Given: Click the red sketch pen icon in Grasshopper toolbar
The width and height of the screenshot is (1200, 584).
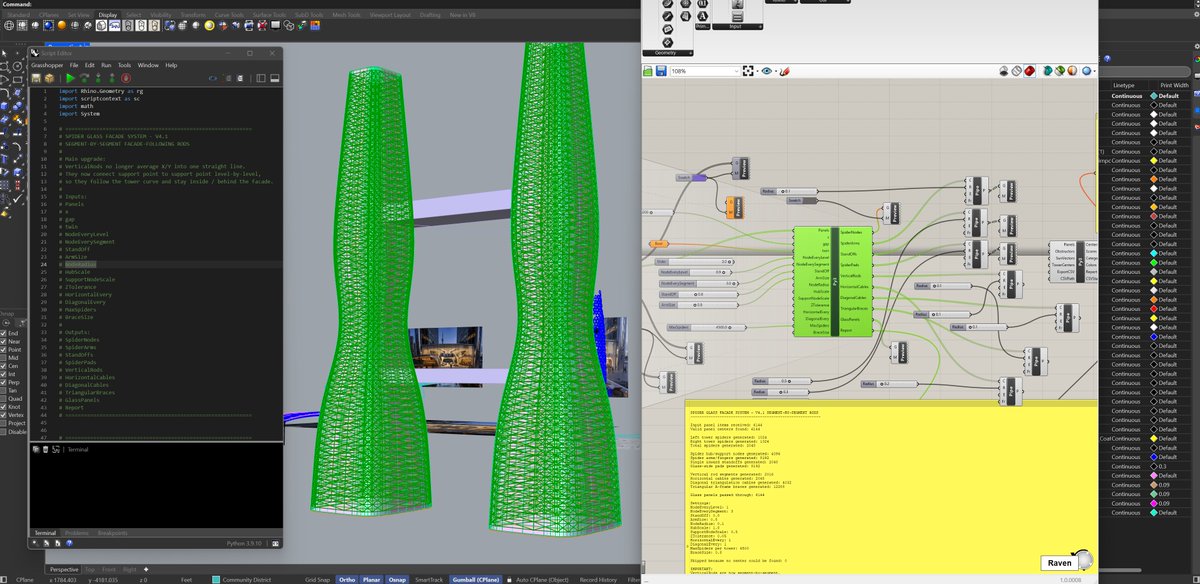Looking at the screenshot, I should [x=784, y=71].
